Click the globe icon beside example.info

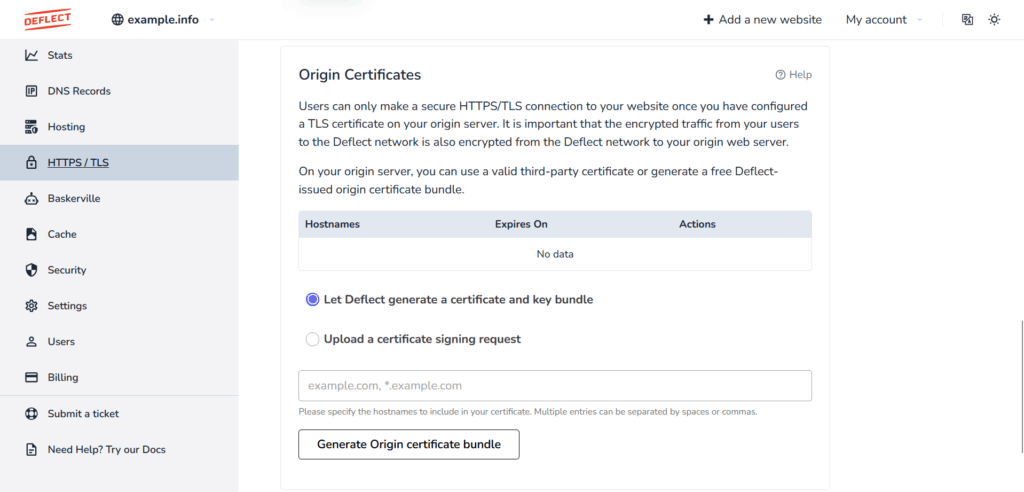118,20
